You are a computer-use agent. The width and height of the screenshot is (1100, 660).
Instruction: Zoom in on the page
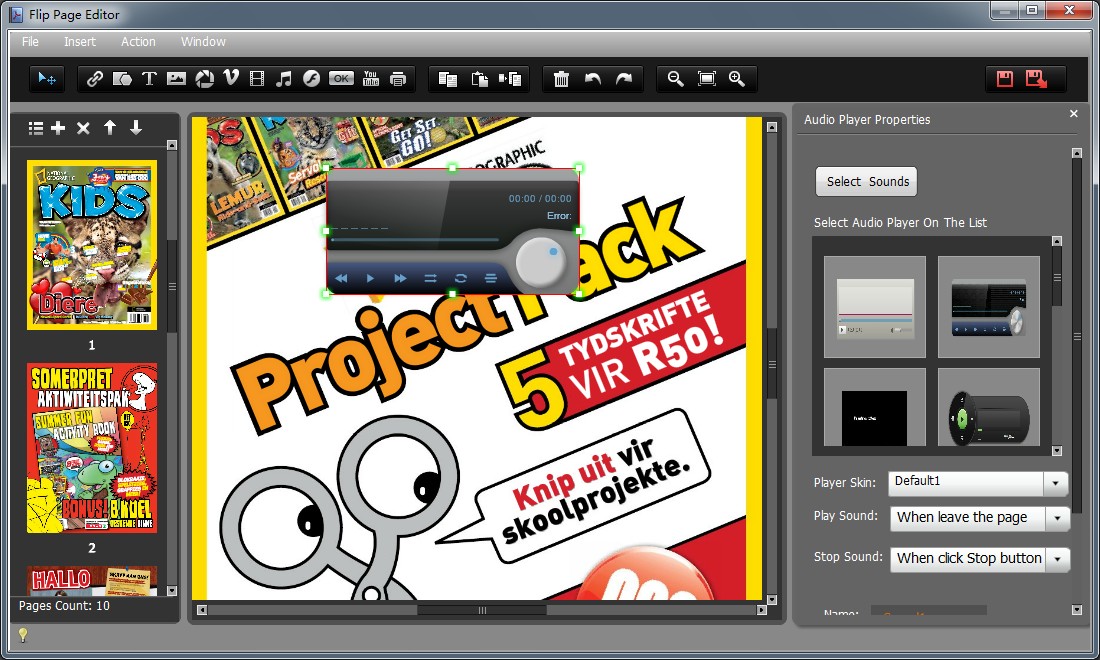coord(737,79)
